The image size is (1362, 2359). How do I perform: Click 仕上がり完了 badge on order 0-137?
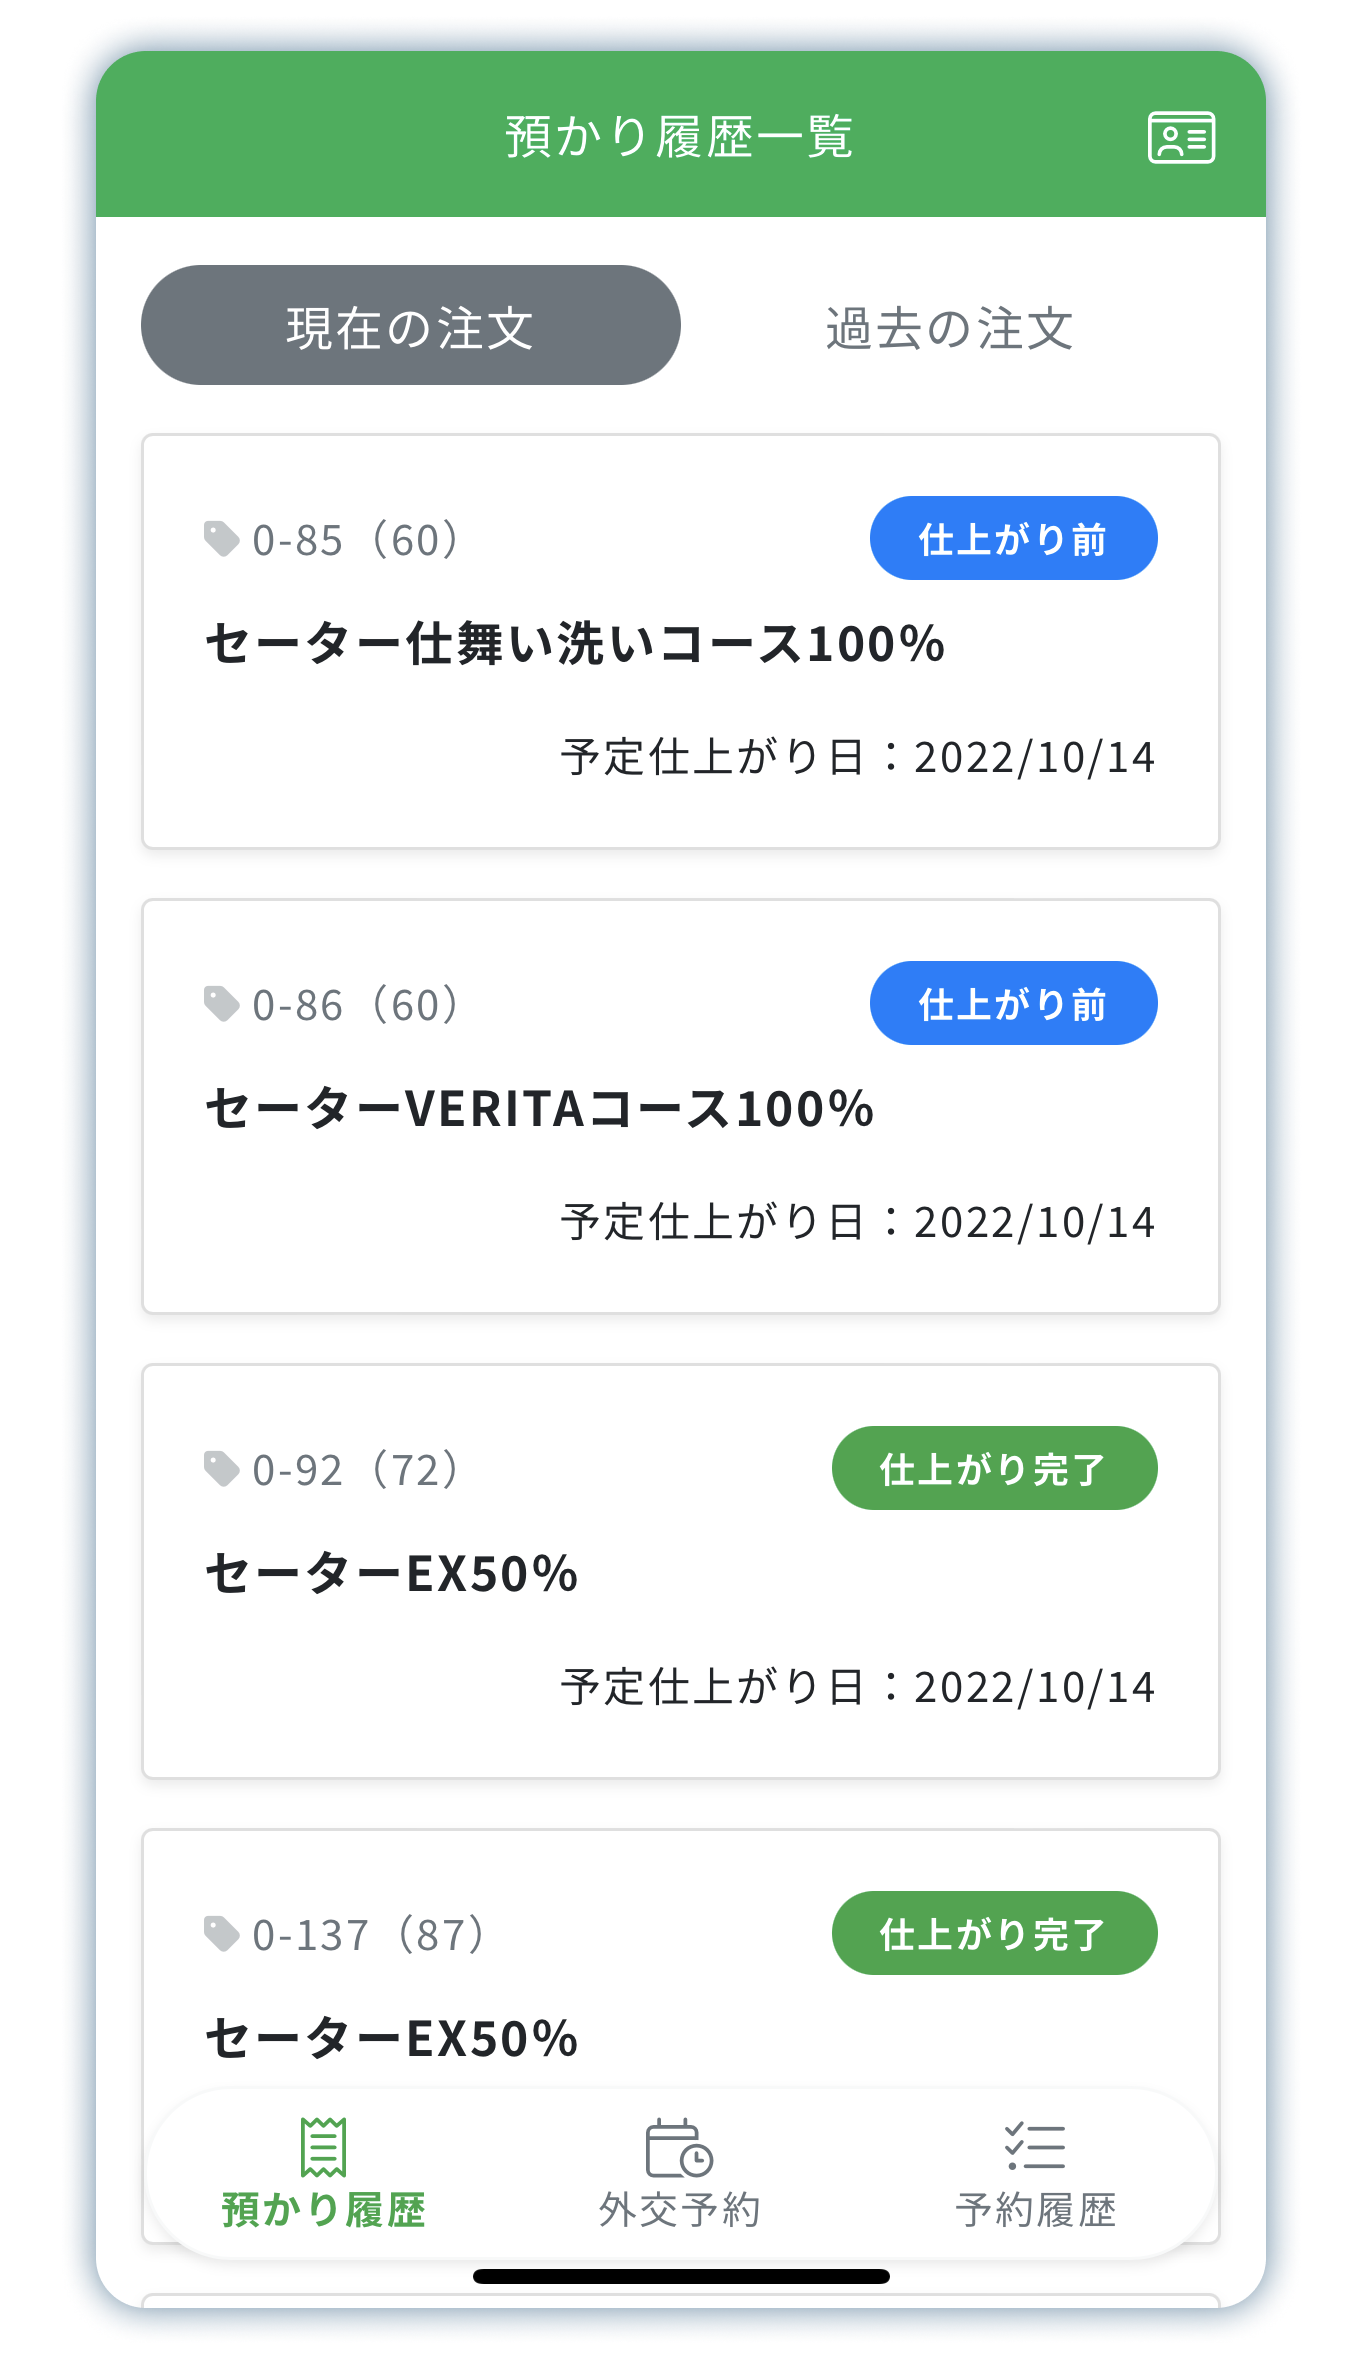click(994, 1934)
